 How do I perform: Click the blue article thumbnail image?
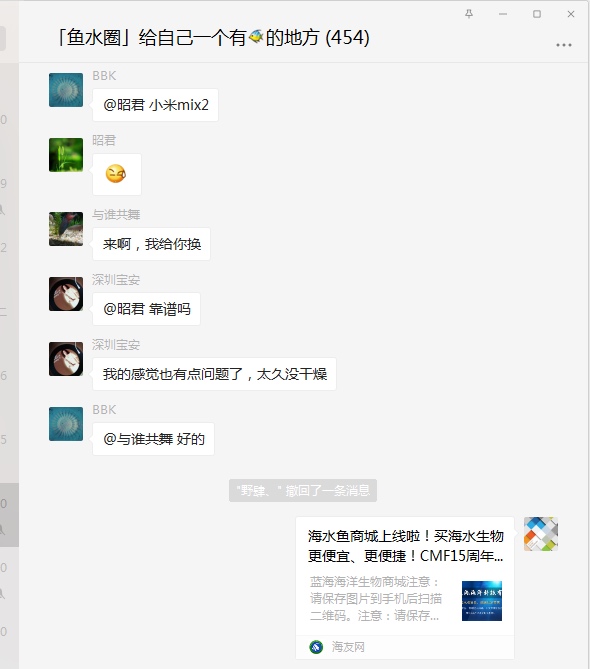click(482, 601)
